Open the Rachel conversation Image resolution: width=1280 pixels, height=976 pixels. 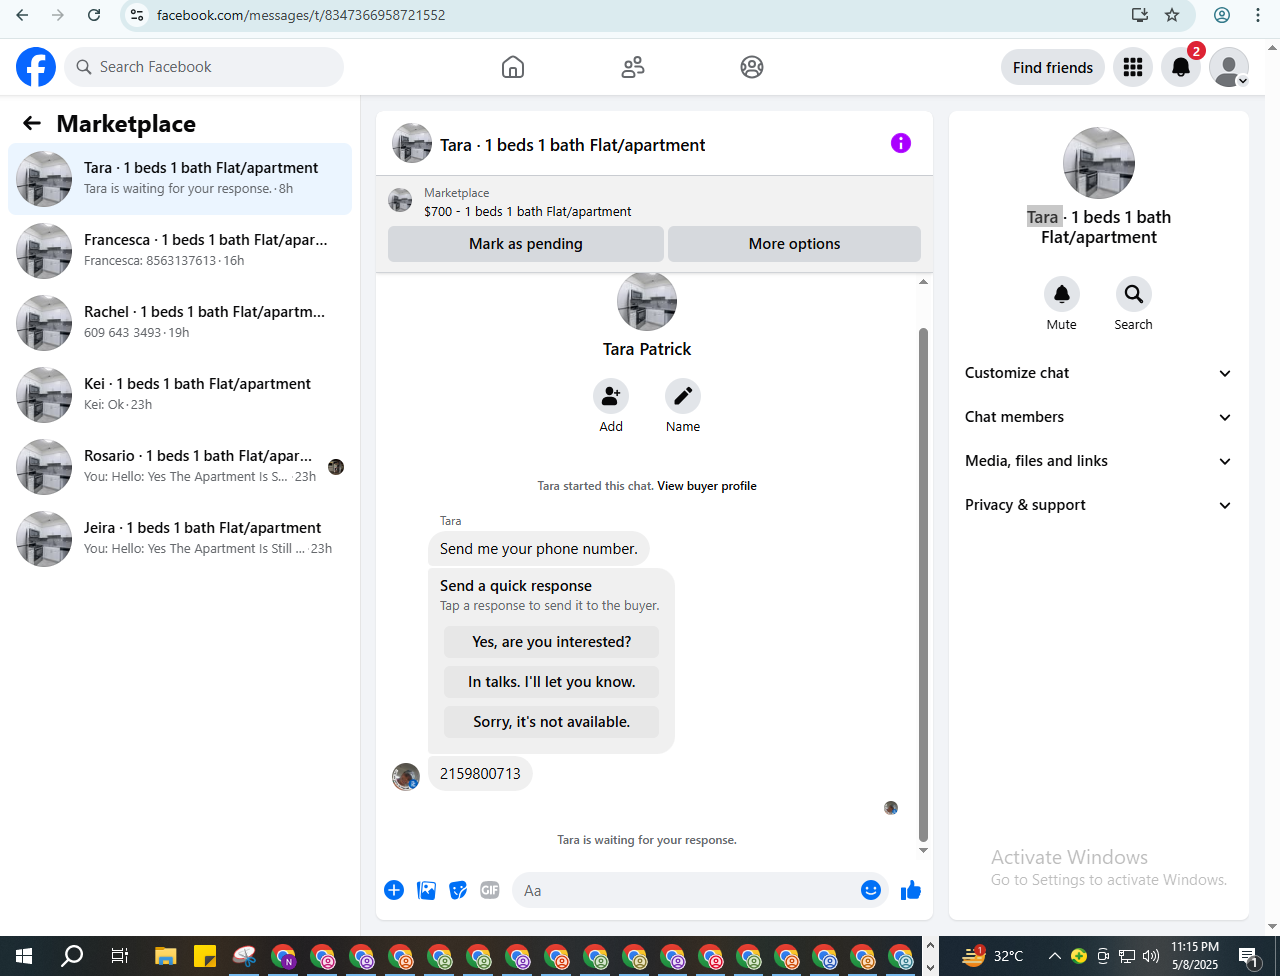[180, 323]
